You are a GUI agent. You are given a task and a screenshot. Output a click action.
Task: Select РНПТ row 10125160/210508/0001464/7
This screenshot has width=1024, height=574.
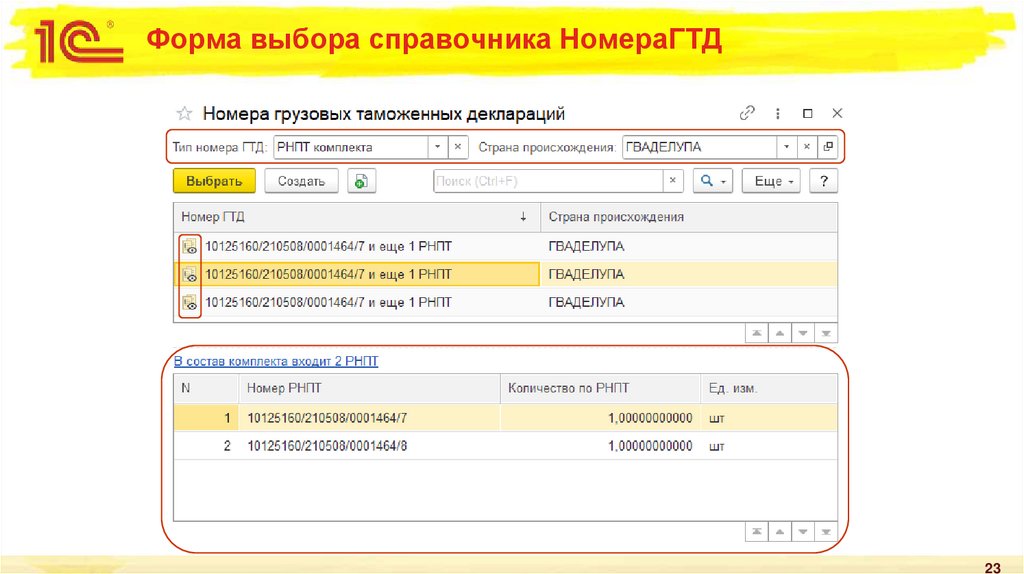pyautogui.click(x=505, y=418)
